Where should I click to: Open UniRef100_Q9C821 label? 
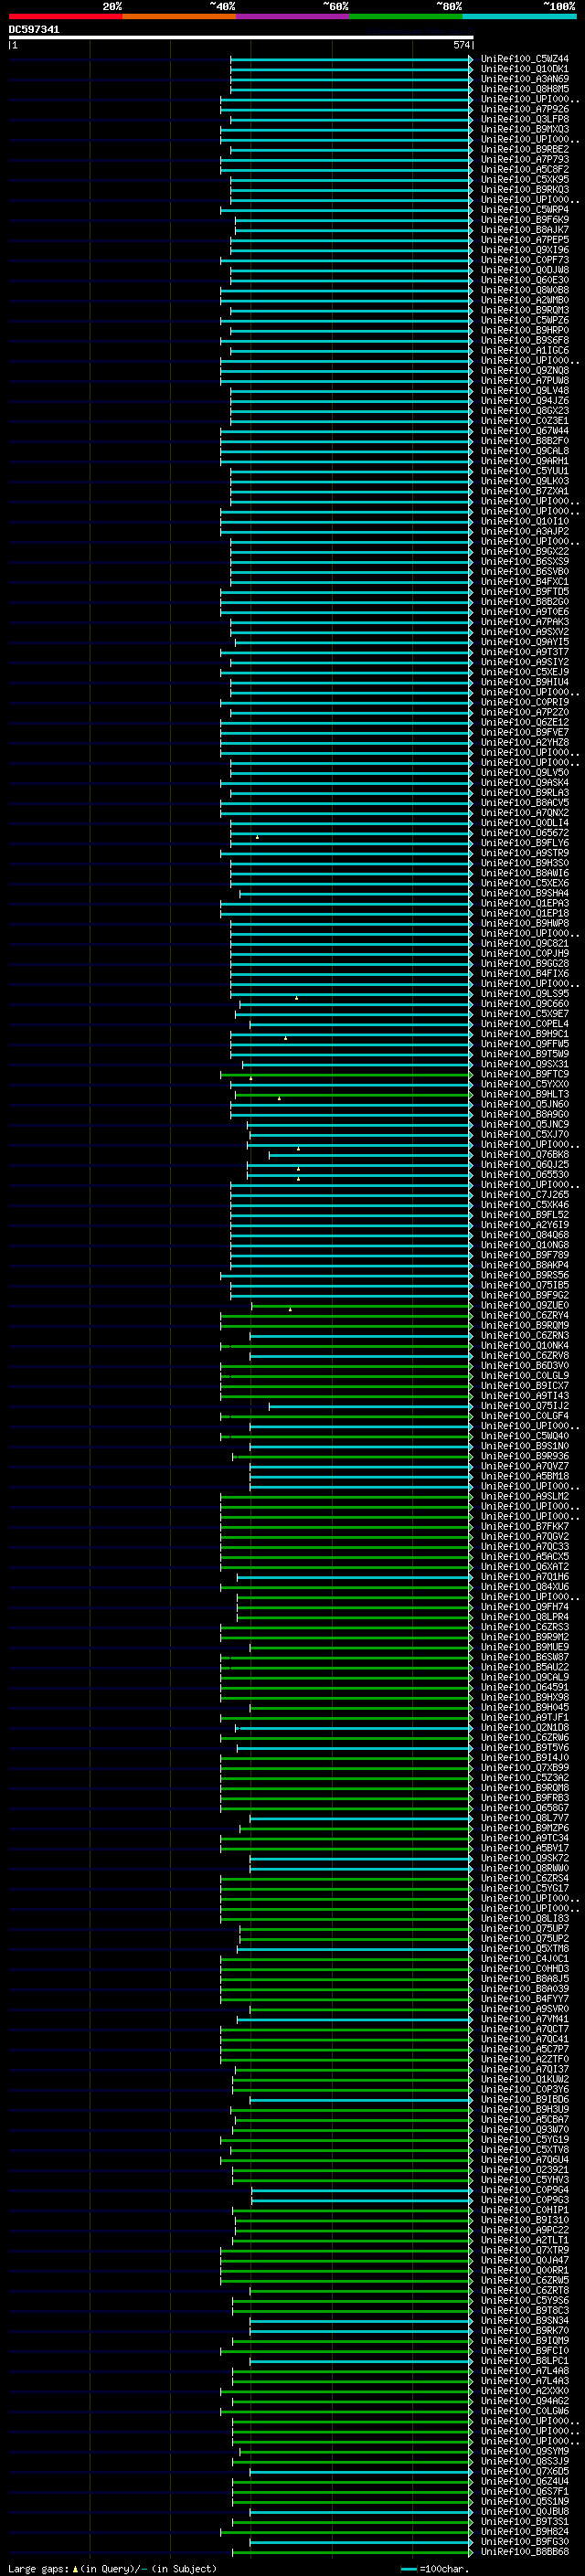pyautogui.click(x=524, y=943)
